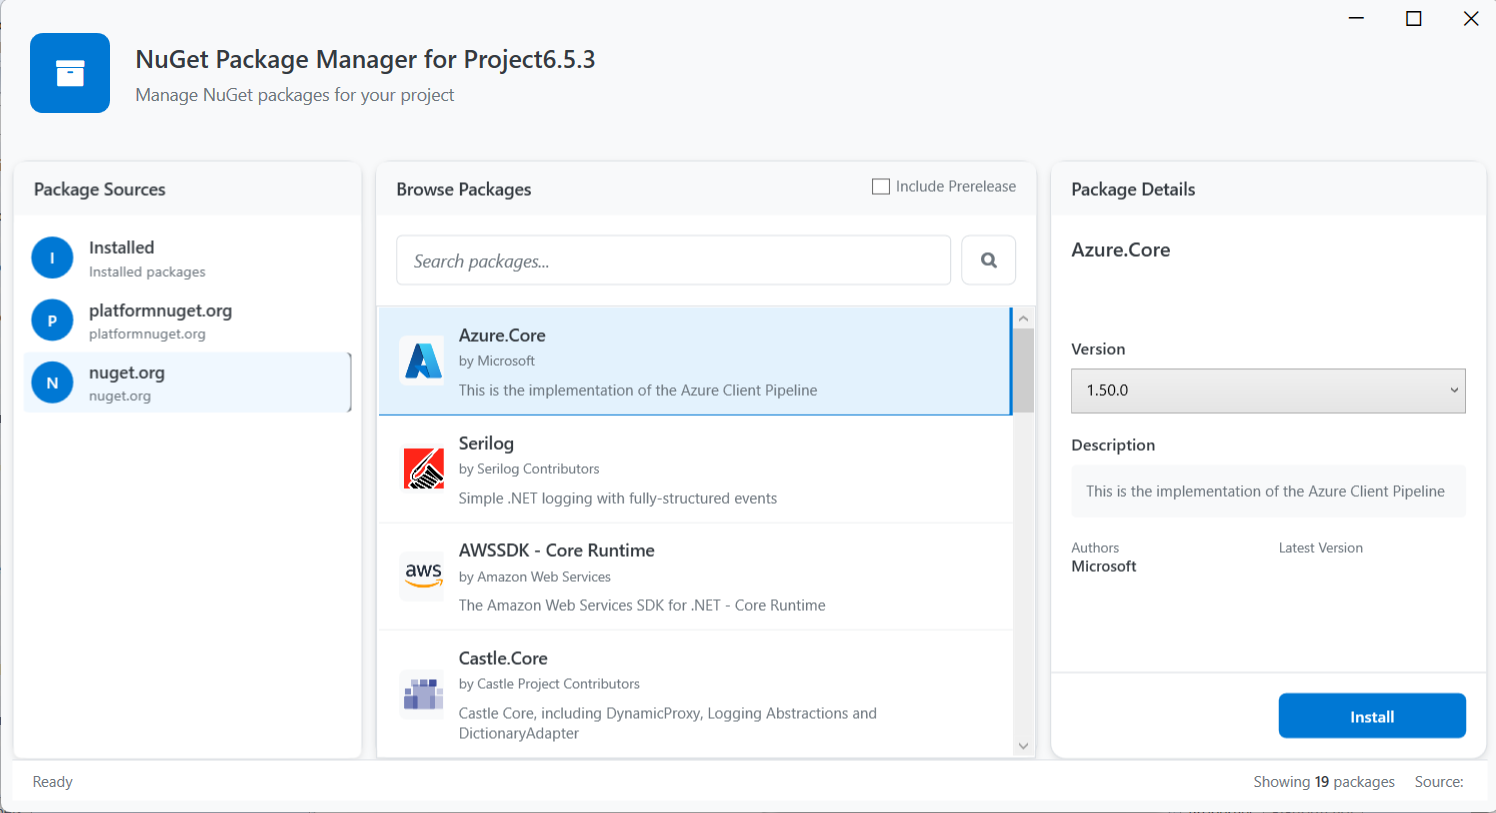Click 'Simple .NET logging' description text
1496x813 pixels.
tap(618, 498)
